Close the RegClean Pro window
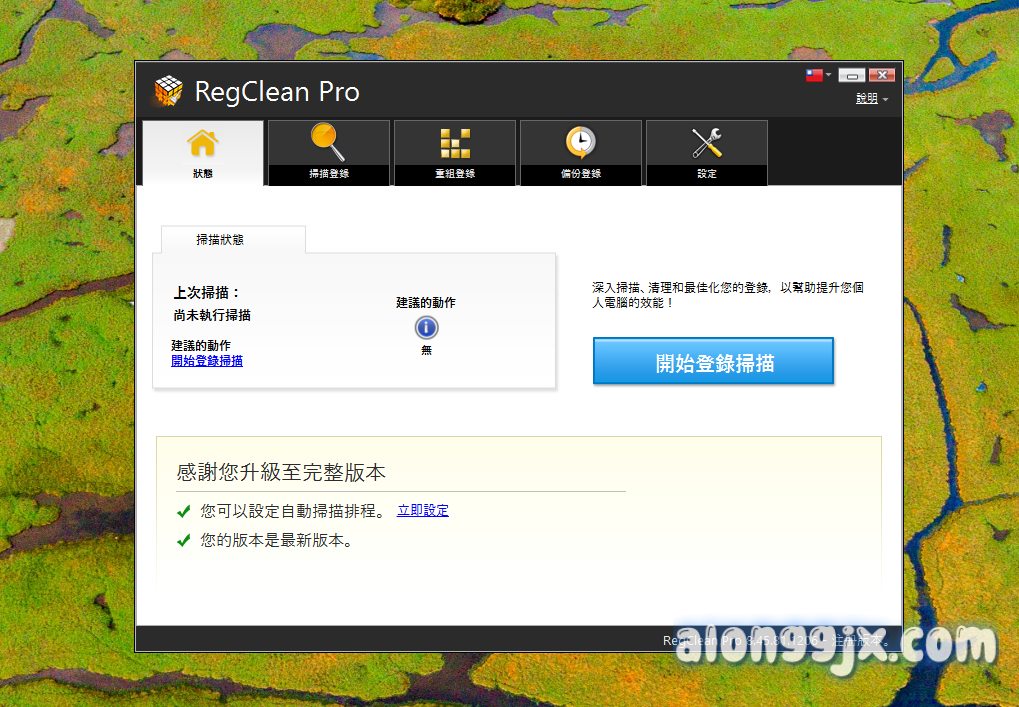 [x=881, y=75]
